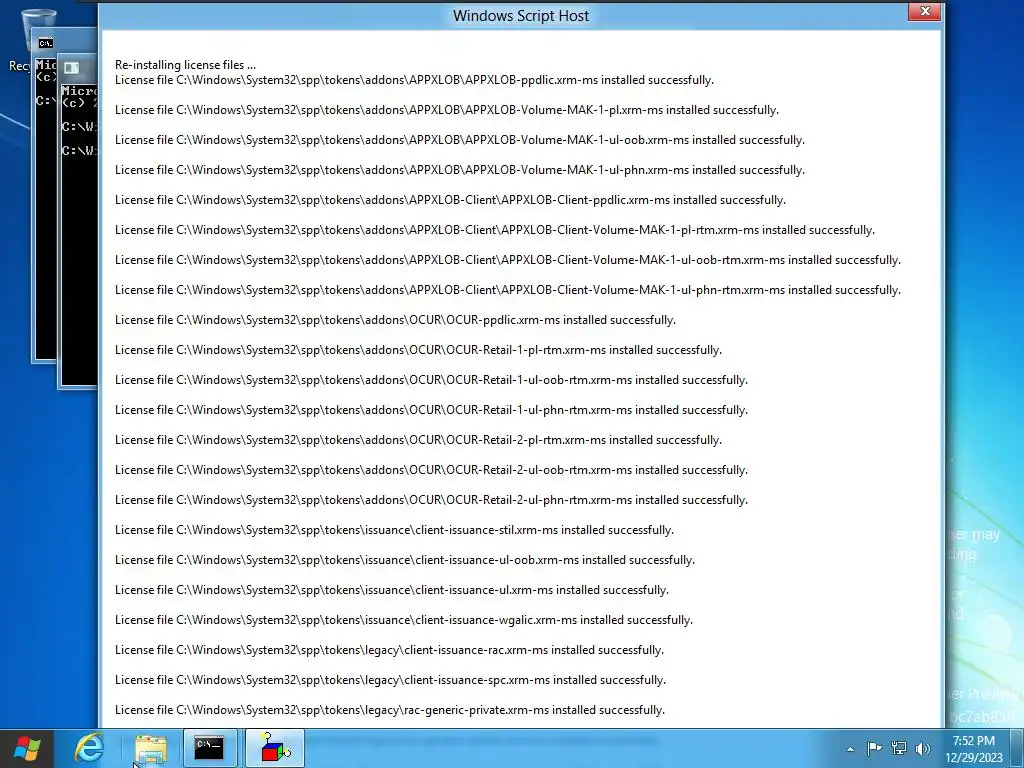
Task: Click 'Re-installing license files ...' text
Action: tap(185, 65)
